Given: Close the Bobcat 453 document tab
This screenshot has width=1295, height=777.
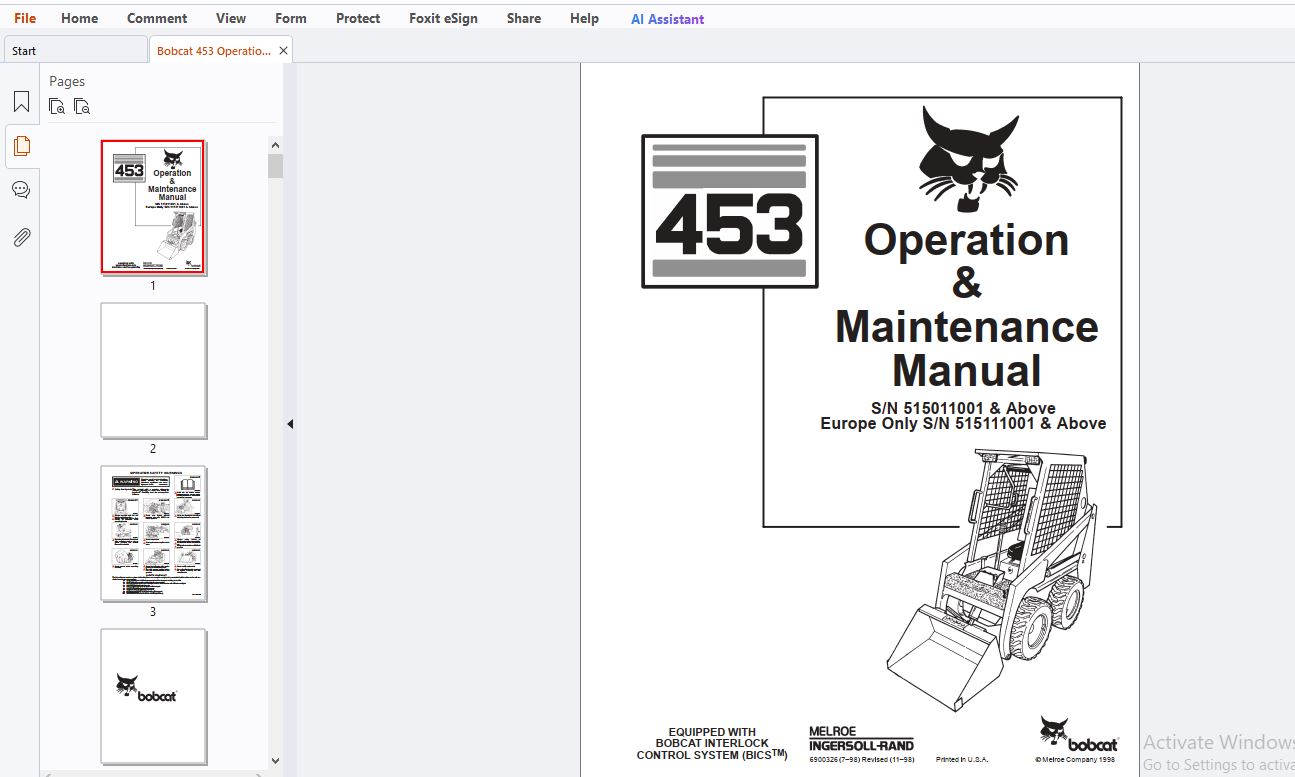Looking at the screenshot, I should tap(283, 50).
